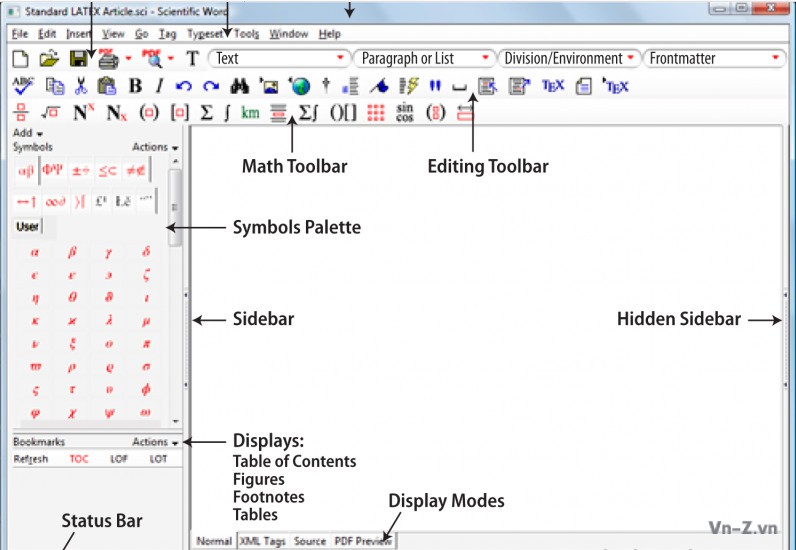796x550 pixels.
Task: Insert the lambda symbol from the palette
Action: 109,321
